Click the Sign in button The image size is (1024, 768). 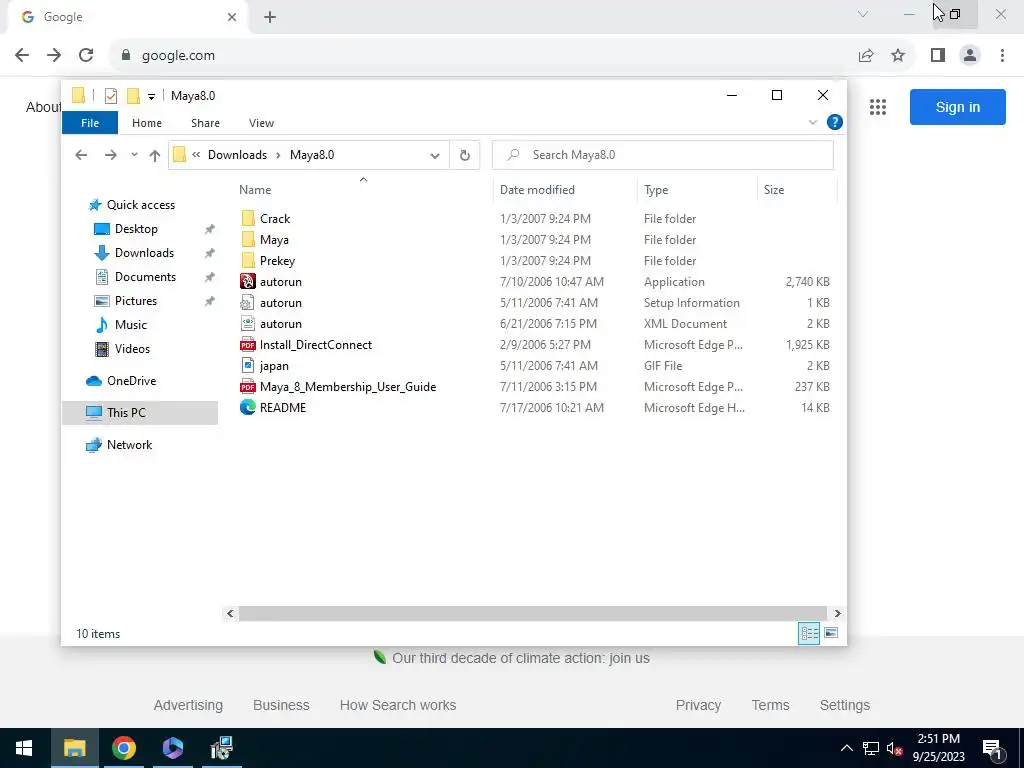point(957,107)
